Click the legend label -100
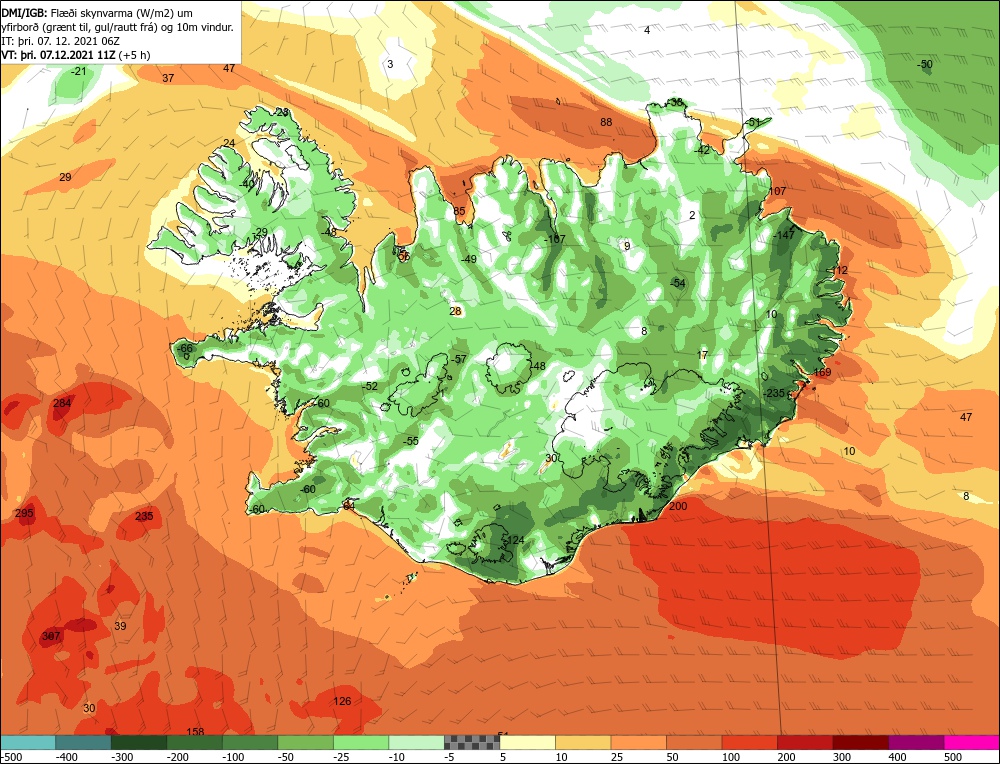The width and height of the screenshot is (1000, 764). tap(234, 758)
